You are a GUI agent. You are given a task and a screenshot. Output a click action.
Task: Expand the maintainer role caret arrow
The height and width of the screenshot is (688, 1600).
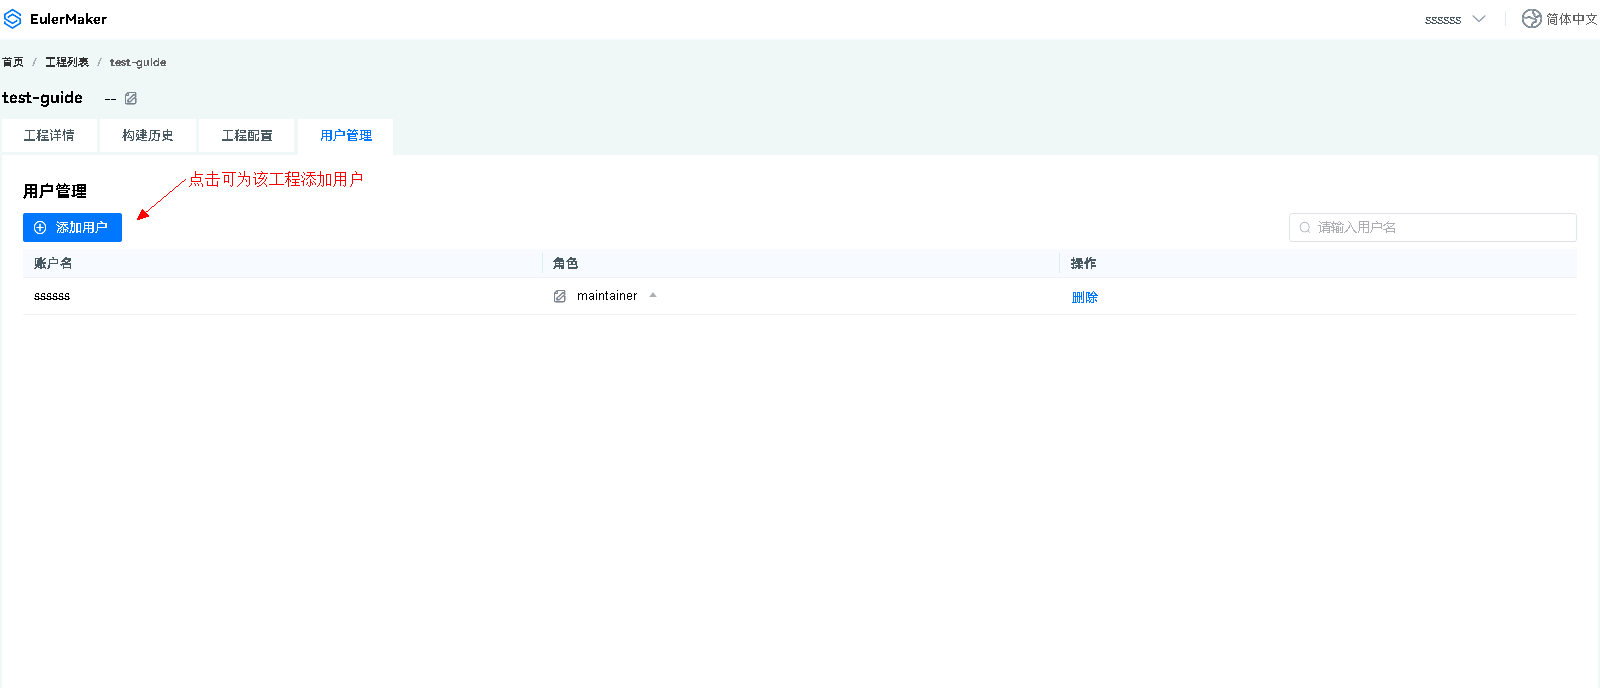click(653, 295)
